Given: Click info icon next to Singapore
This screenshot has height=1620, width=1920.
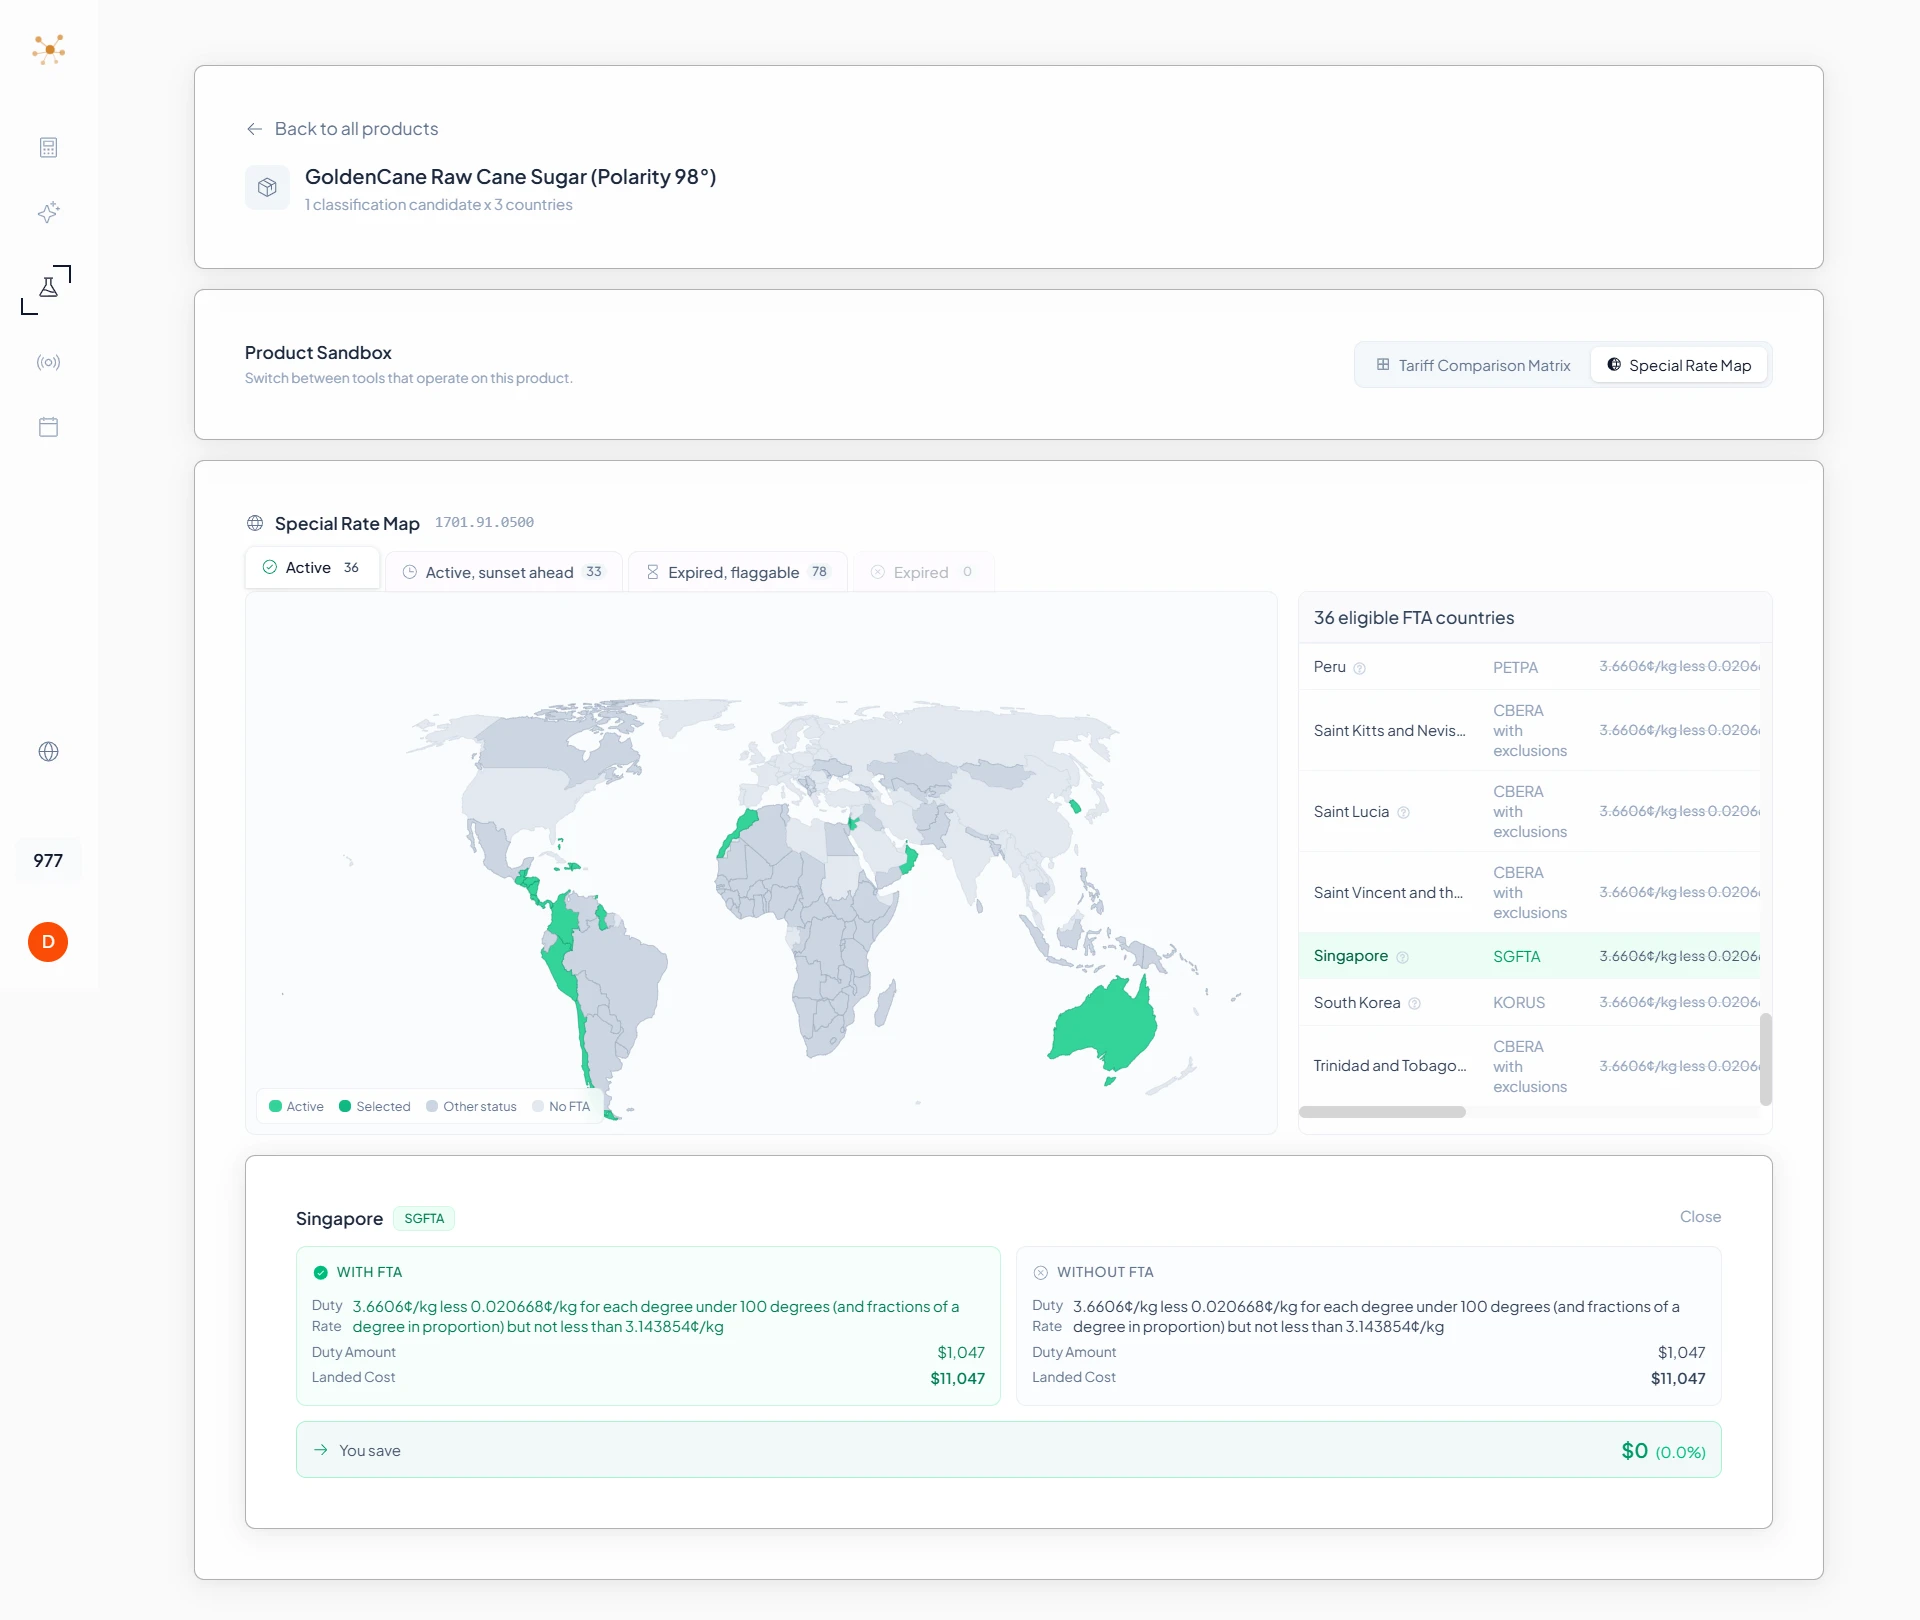Looking at the screenshot, I should click(x=1402, y=957).
